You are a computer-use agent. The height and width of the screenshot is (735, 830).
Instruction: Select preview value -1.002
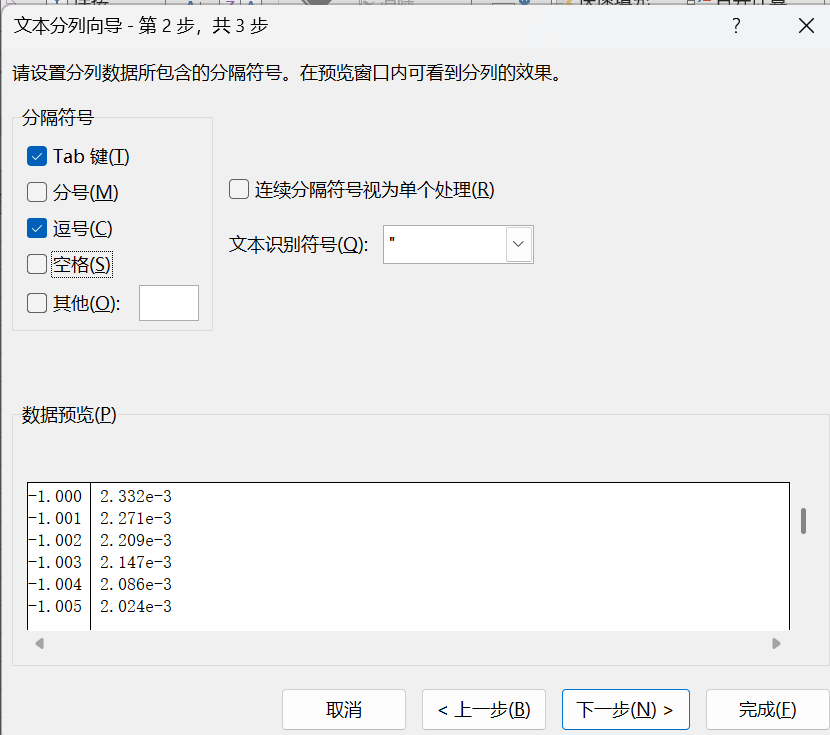point(56,540)
